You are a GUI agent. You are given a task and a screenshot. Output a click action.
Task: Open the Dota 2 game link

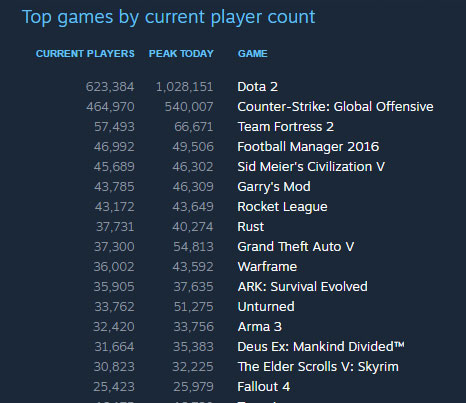257,87
